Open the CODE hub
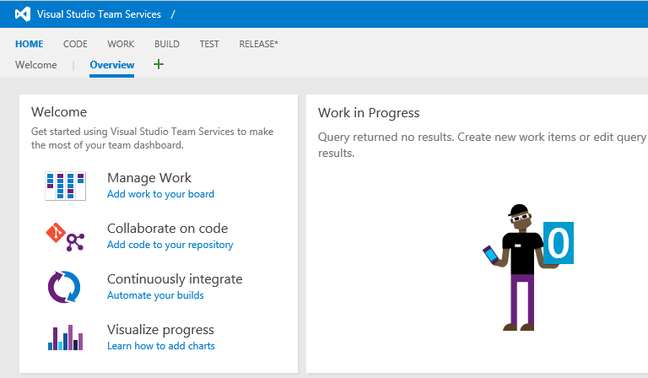This screenshot has height=378, width=648. (75, 44)
